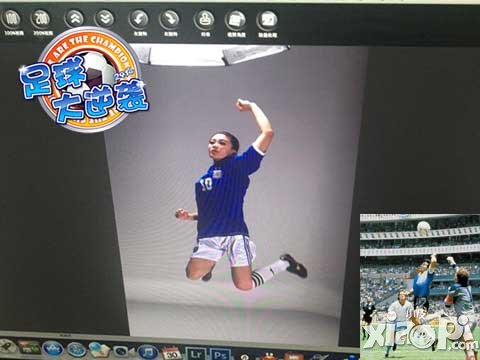This screenshot has height=360, width=480.
Task: Open iTunes from the dock
Action: 148,352
